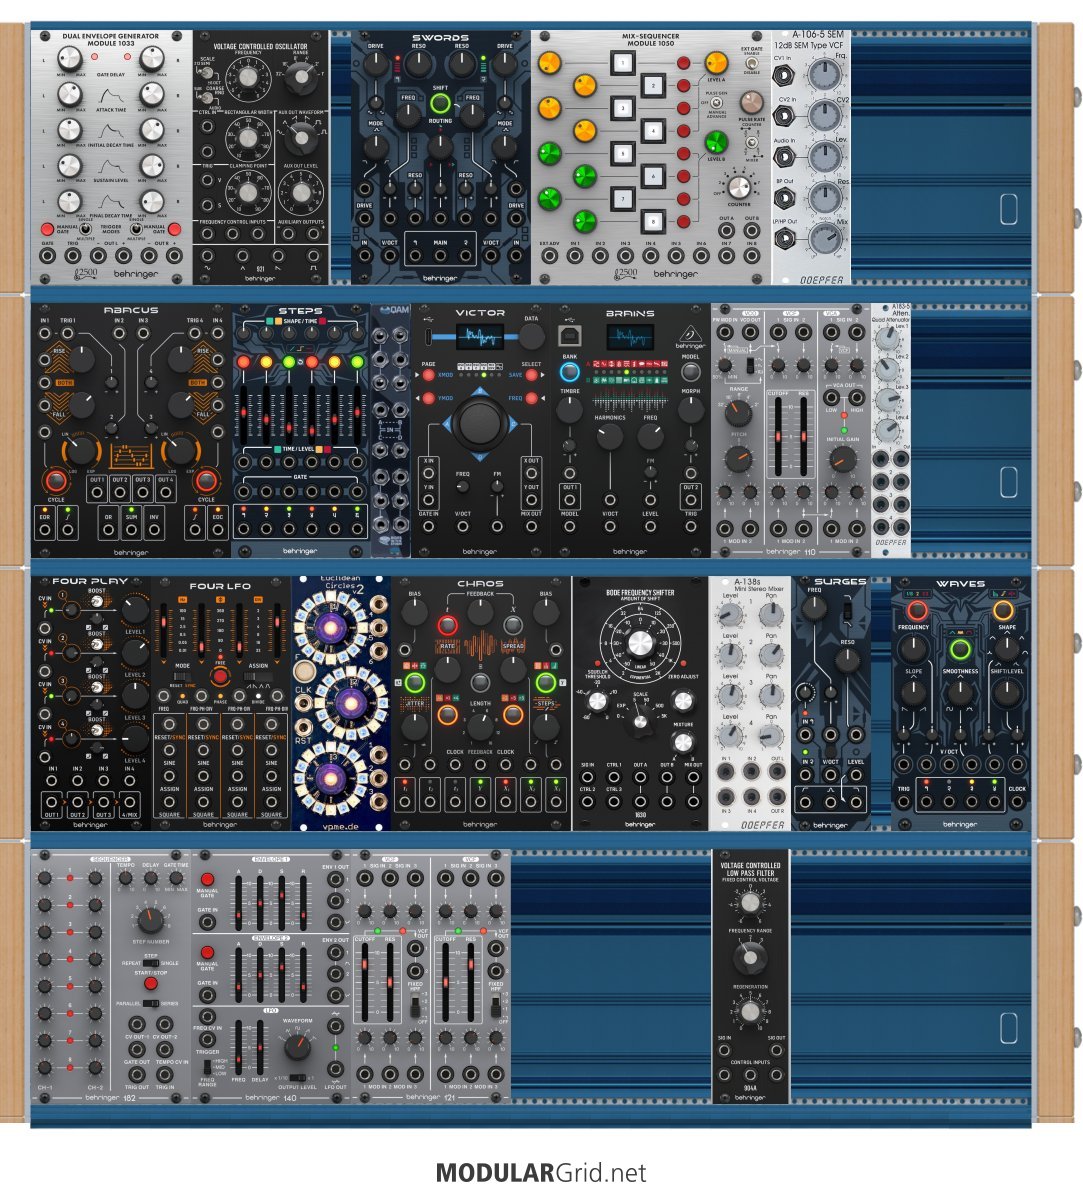Push step button 8 on Mix-Sequencer 1050
Image resolution: width=1083 pixels, height=1194 pixels.
coord(653,222)
